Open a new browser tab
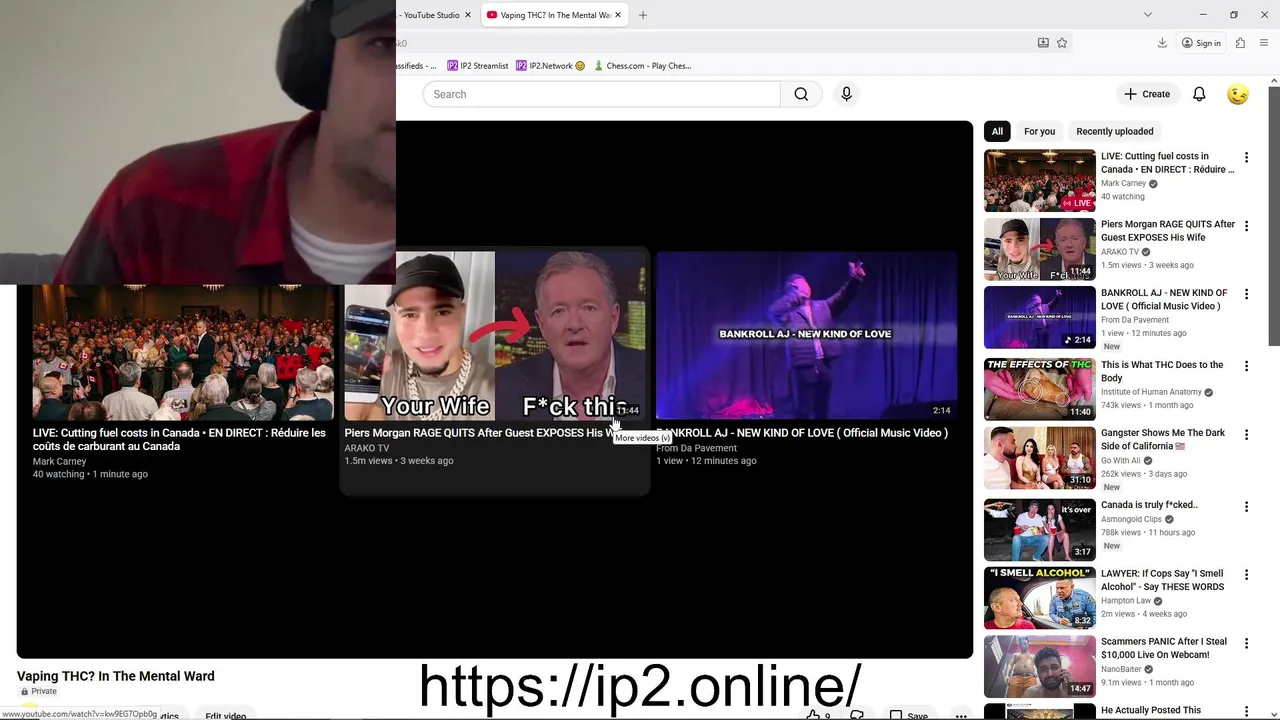Viewport: 1280px width, 720px height. tap(643, 15)
